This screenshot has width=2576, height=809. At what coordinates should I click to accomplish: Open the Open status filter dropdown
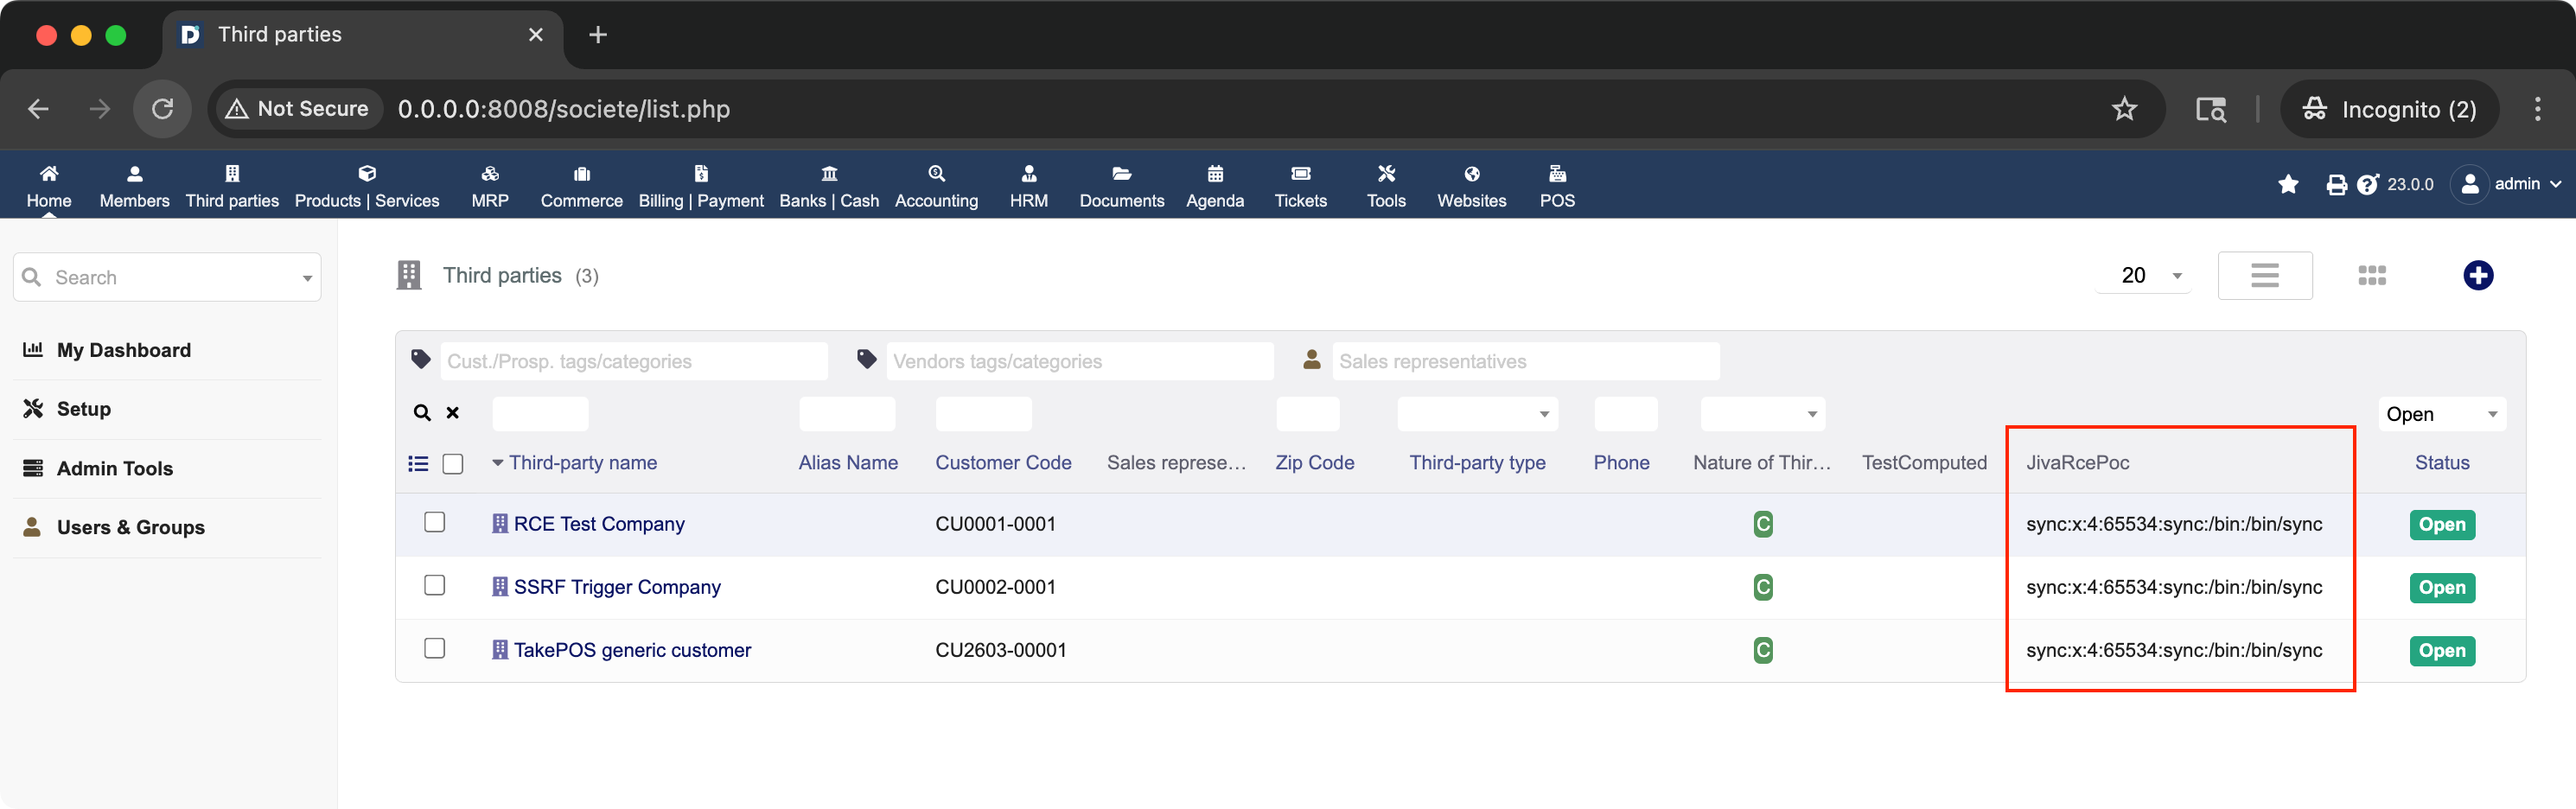[x=2441, y=413]
